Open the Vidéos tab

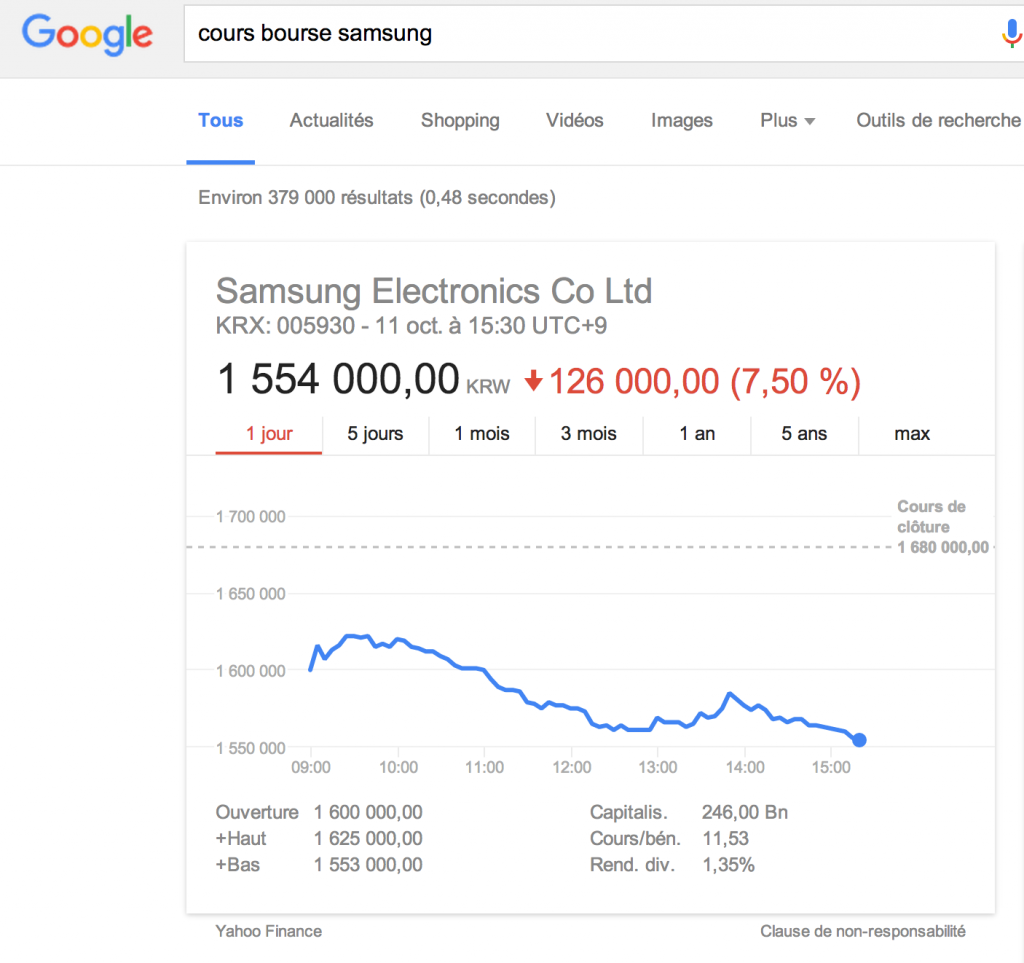point(575,120)
